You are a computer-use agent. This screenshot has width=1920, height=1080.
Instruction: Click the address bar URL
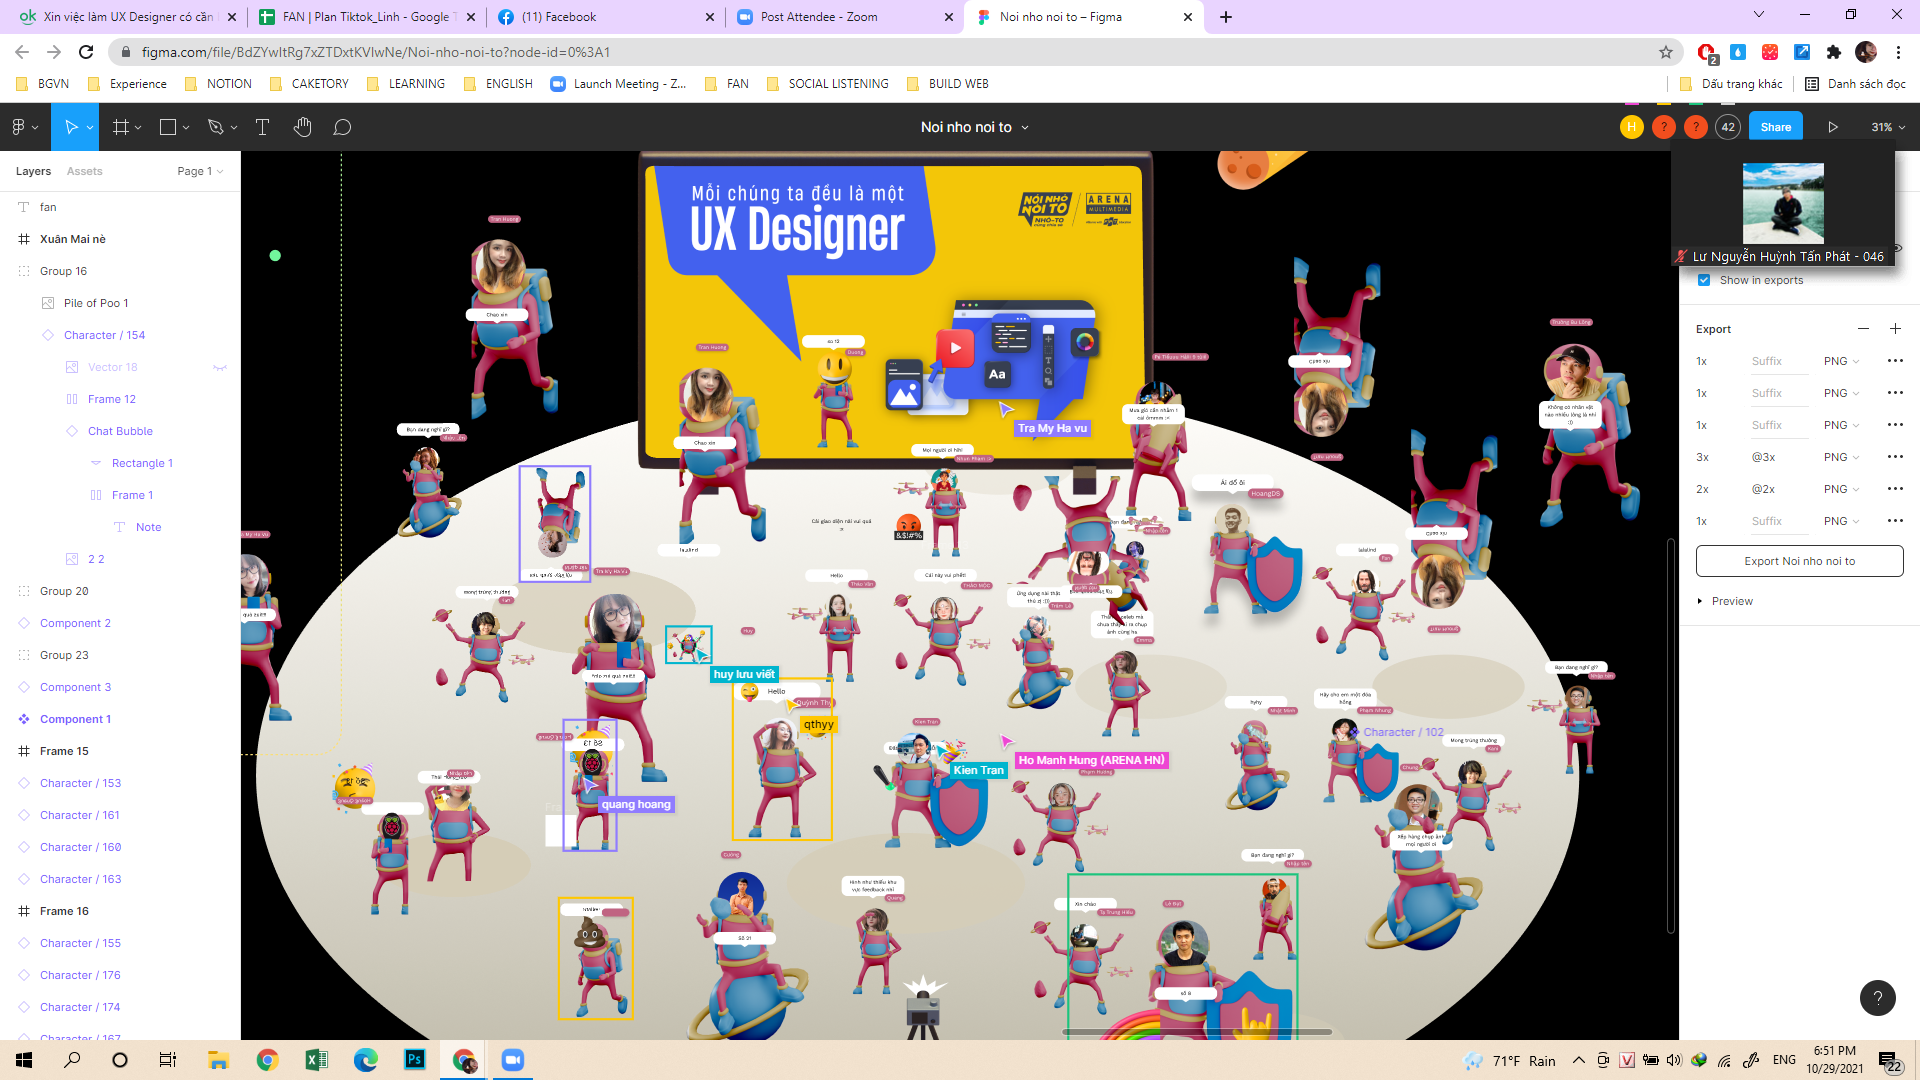pyautogui.click(x=376, y=52)
